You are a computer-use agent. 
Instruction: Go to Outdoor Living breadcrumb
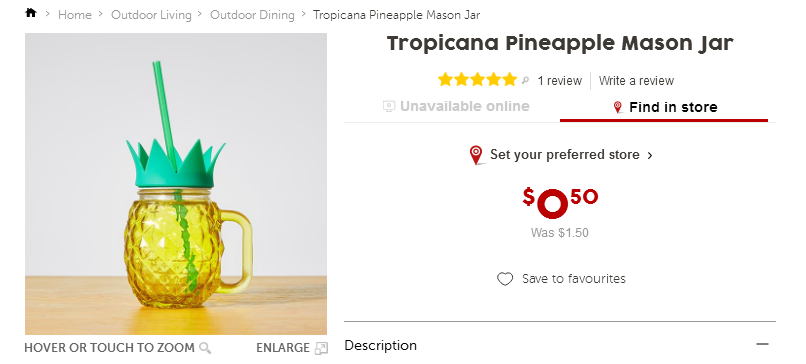point(151,15)
